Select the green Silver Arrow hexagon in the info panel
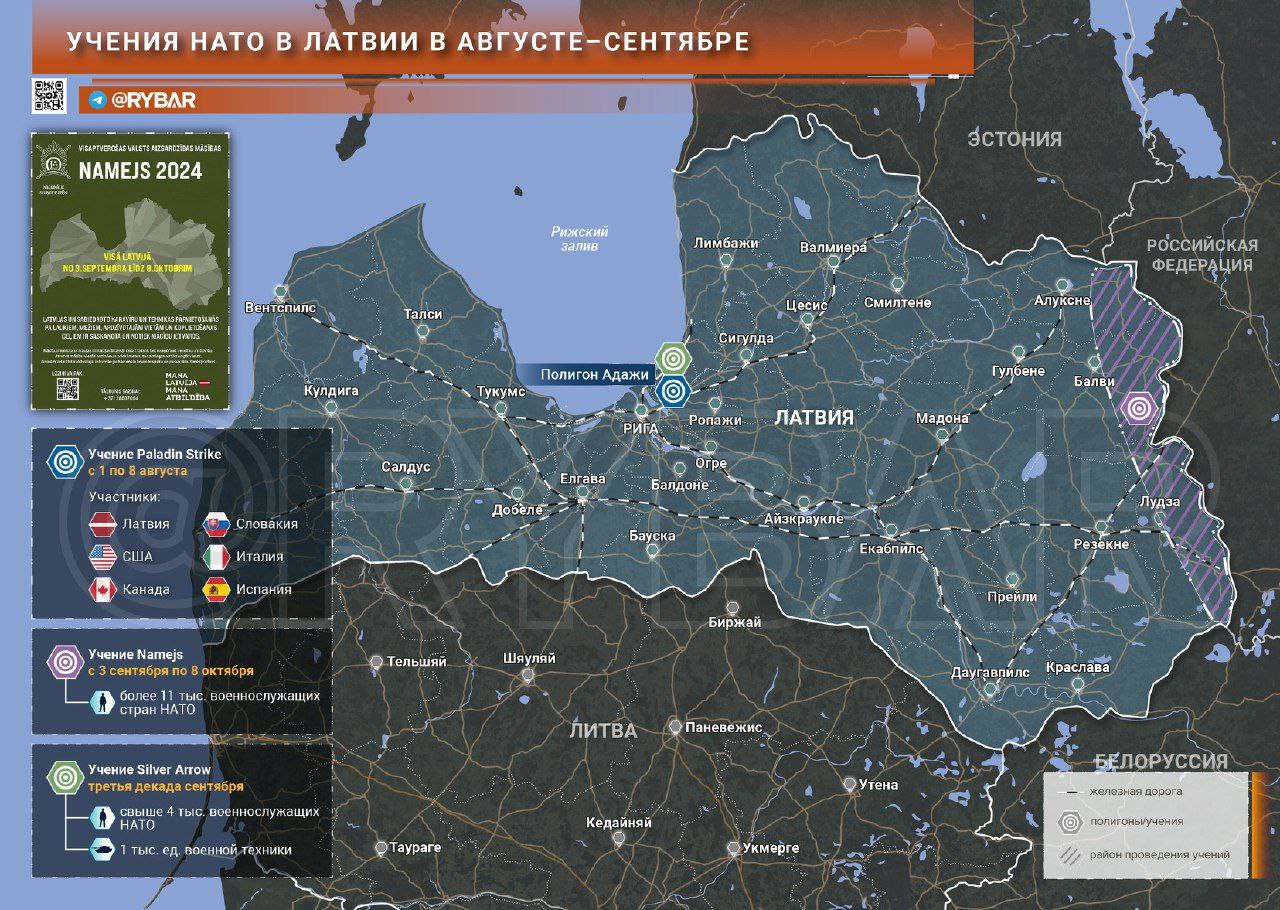This screenshot has height=910, width=1280. pyautogui.click(x=65, y=777)
